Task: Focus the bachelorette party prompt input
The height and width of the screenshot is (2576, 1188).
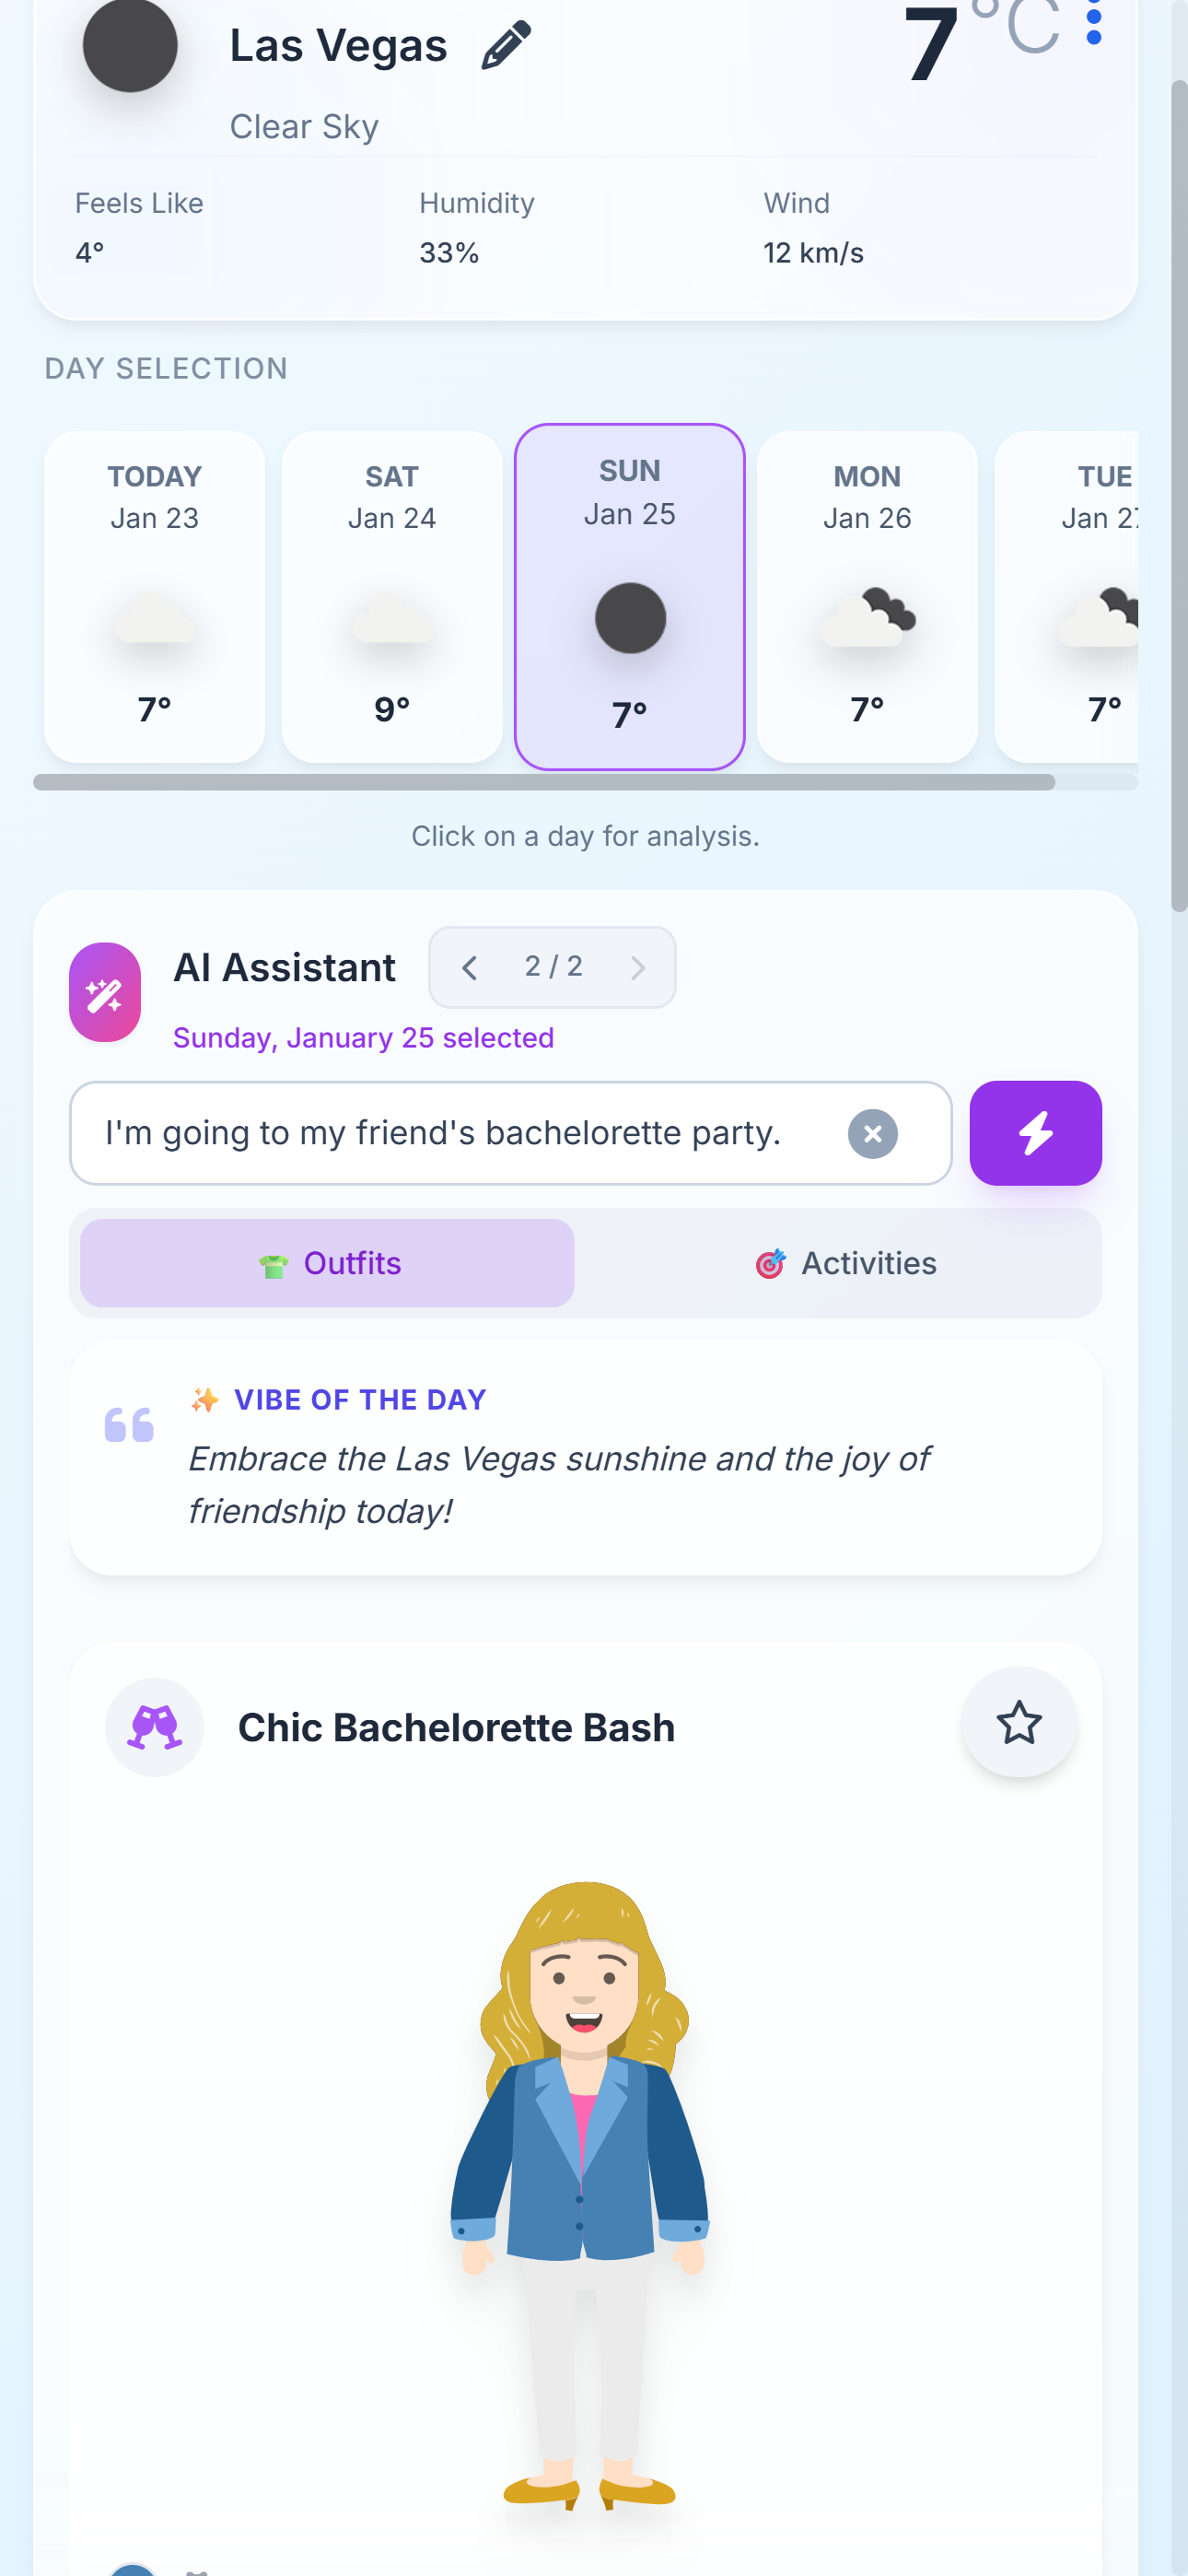Action: click(460, 1133)
